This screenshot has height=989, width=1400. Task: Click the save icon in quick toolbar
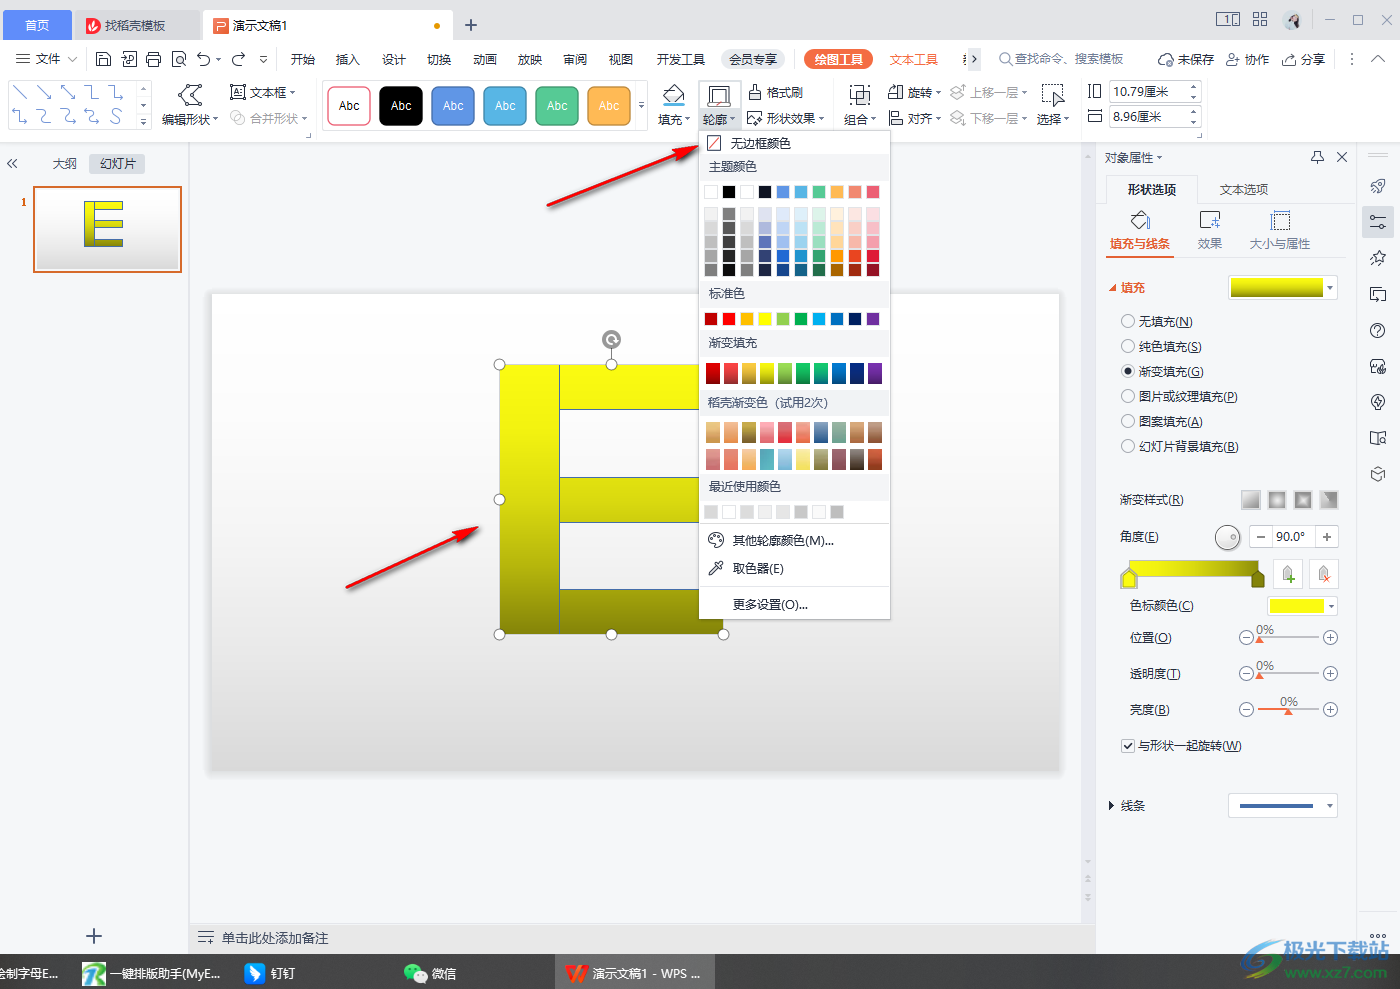(103, 59)
